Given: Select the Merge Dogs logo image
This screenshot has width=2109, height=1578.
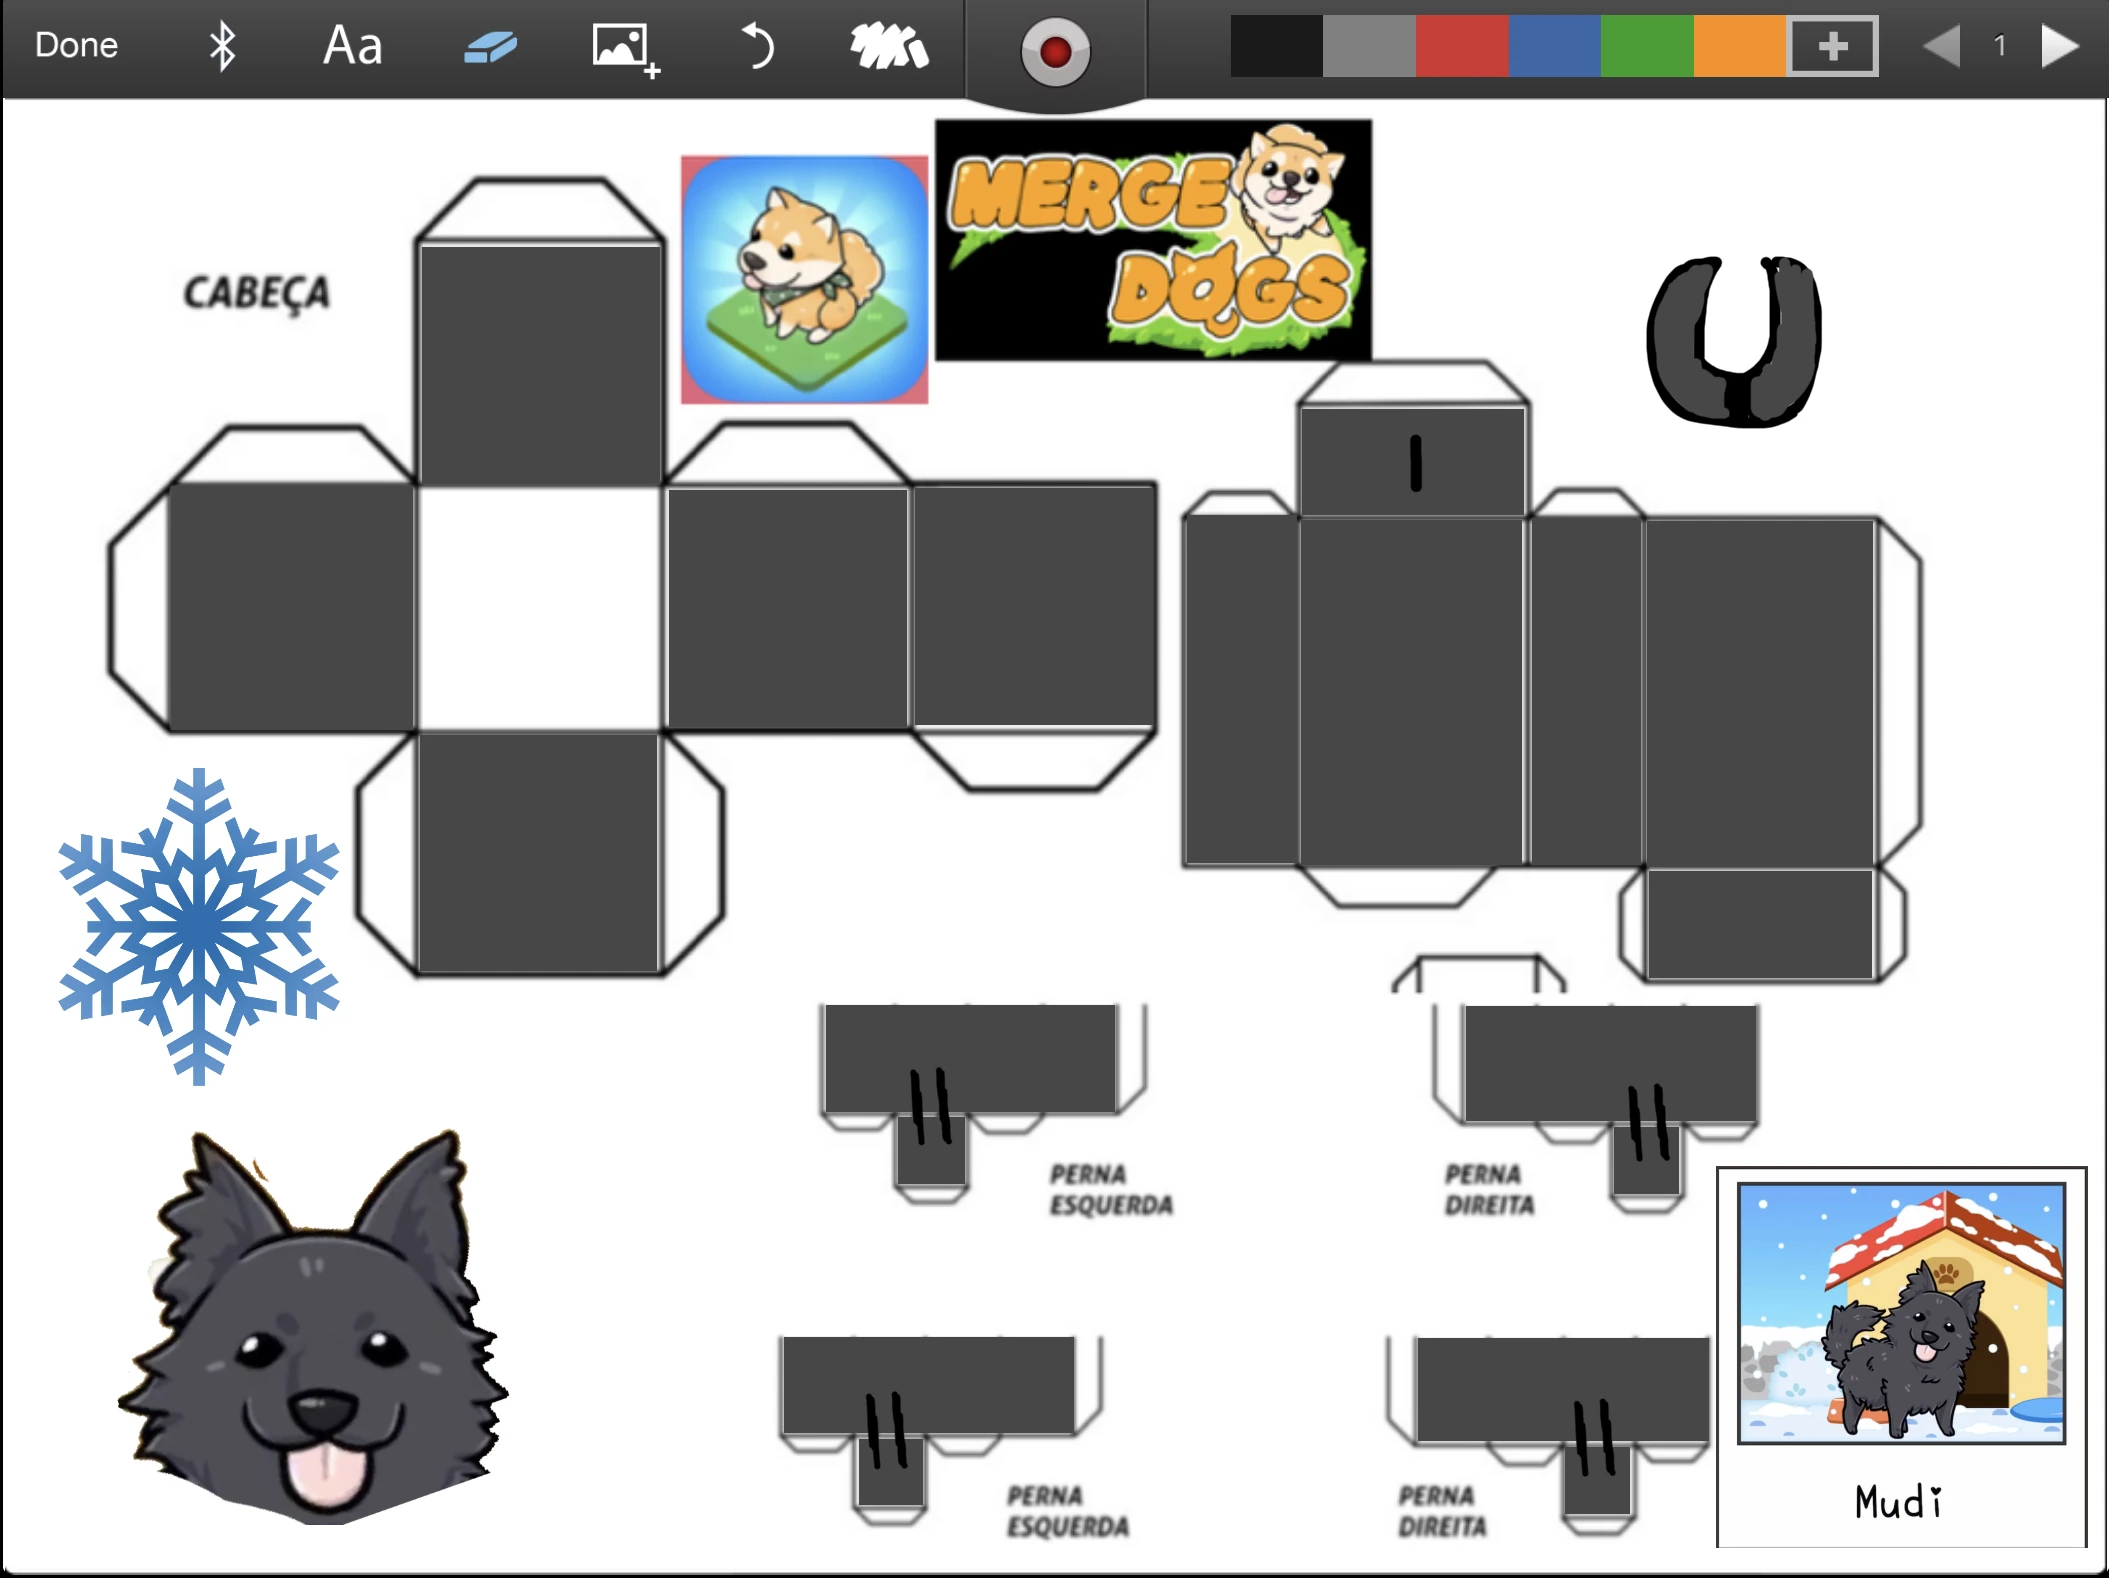Looking at the screenshot, I should click(1153, 240).
